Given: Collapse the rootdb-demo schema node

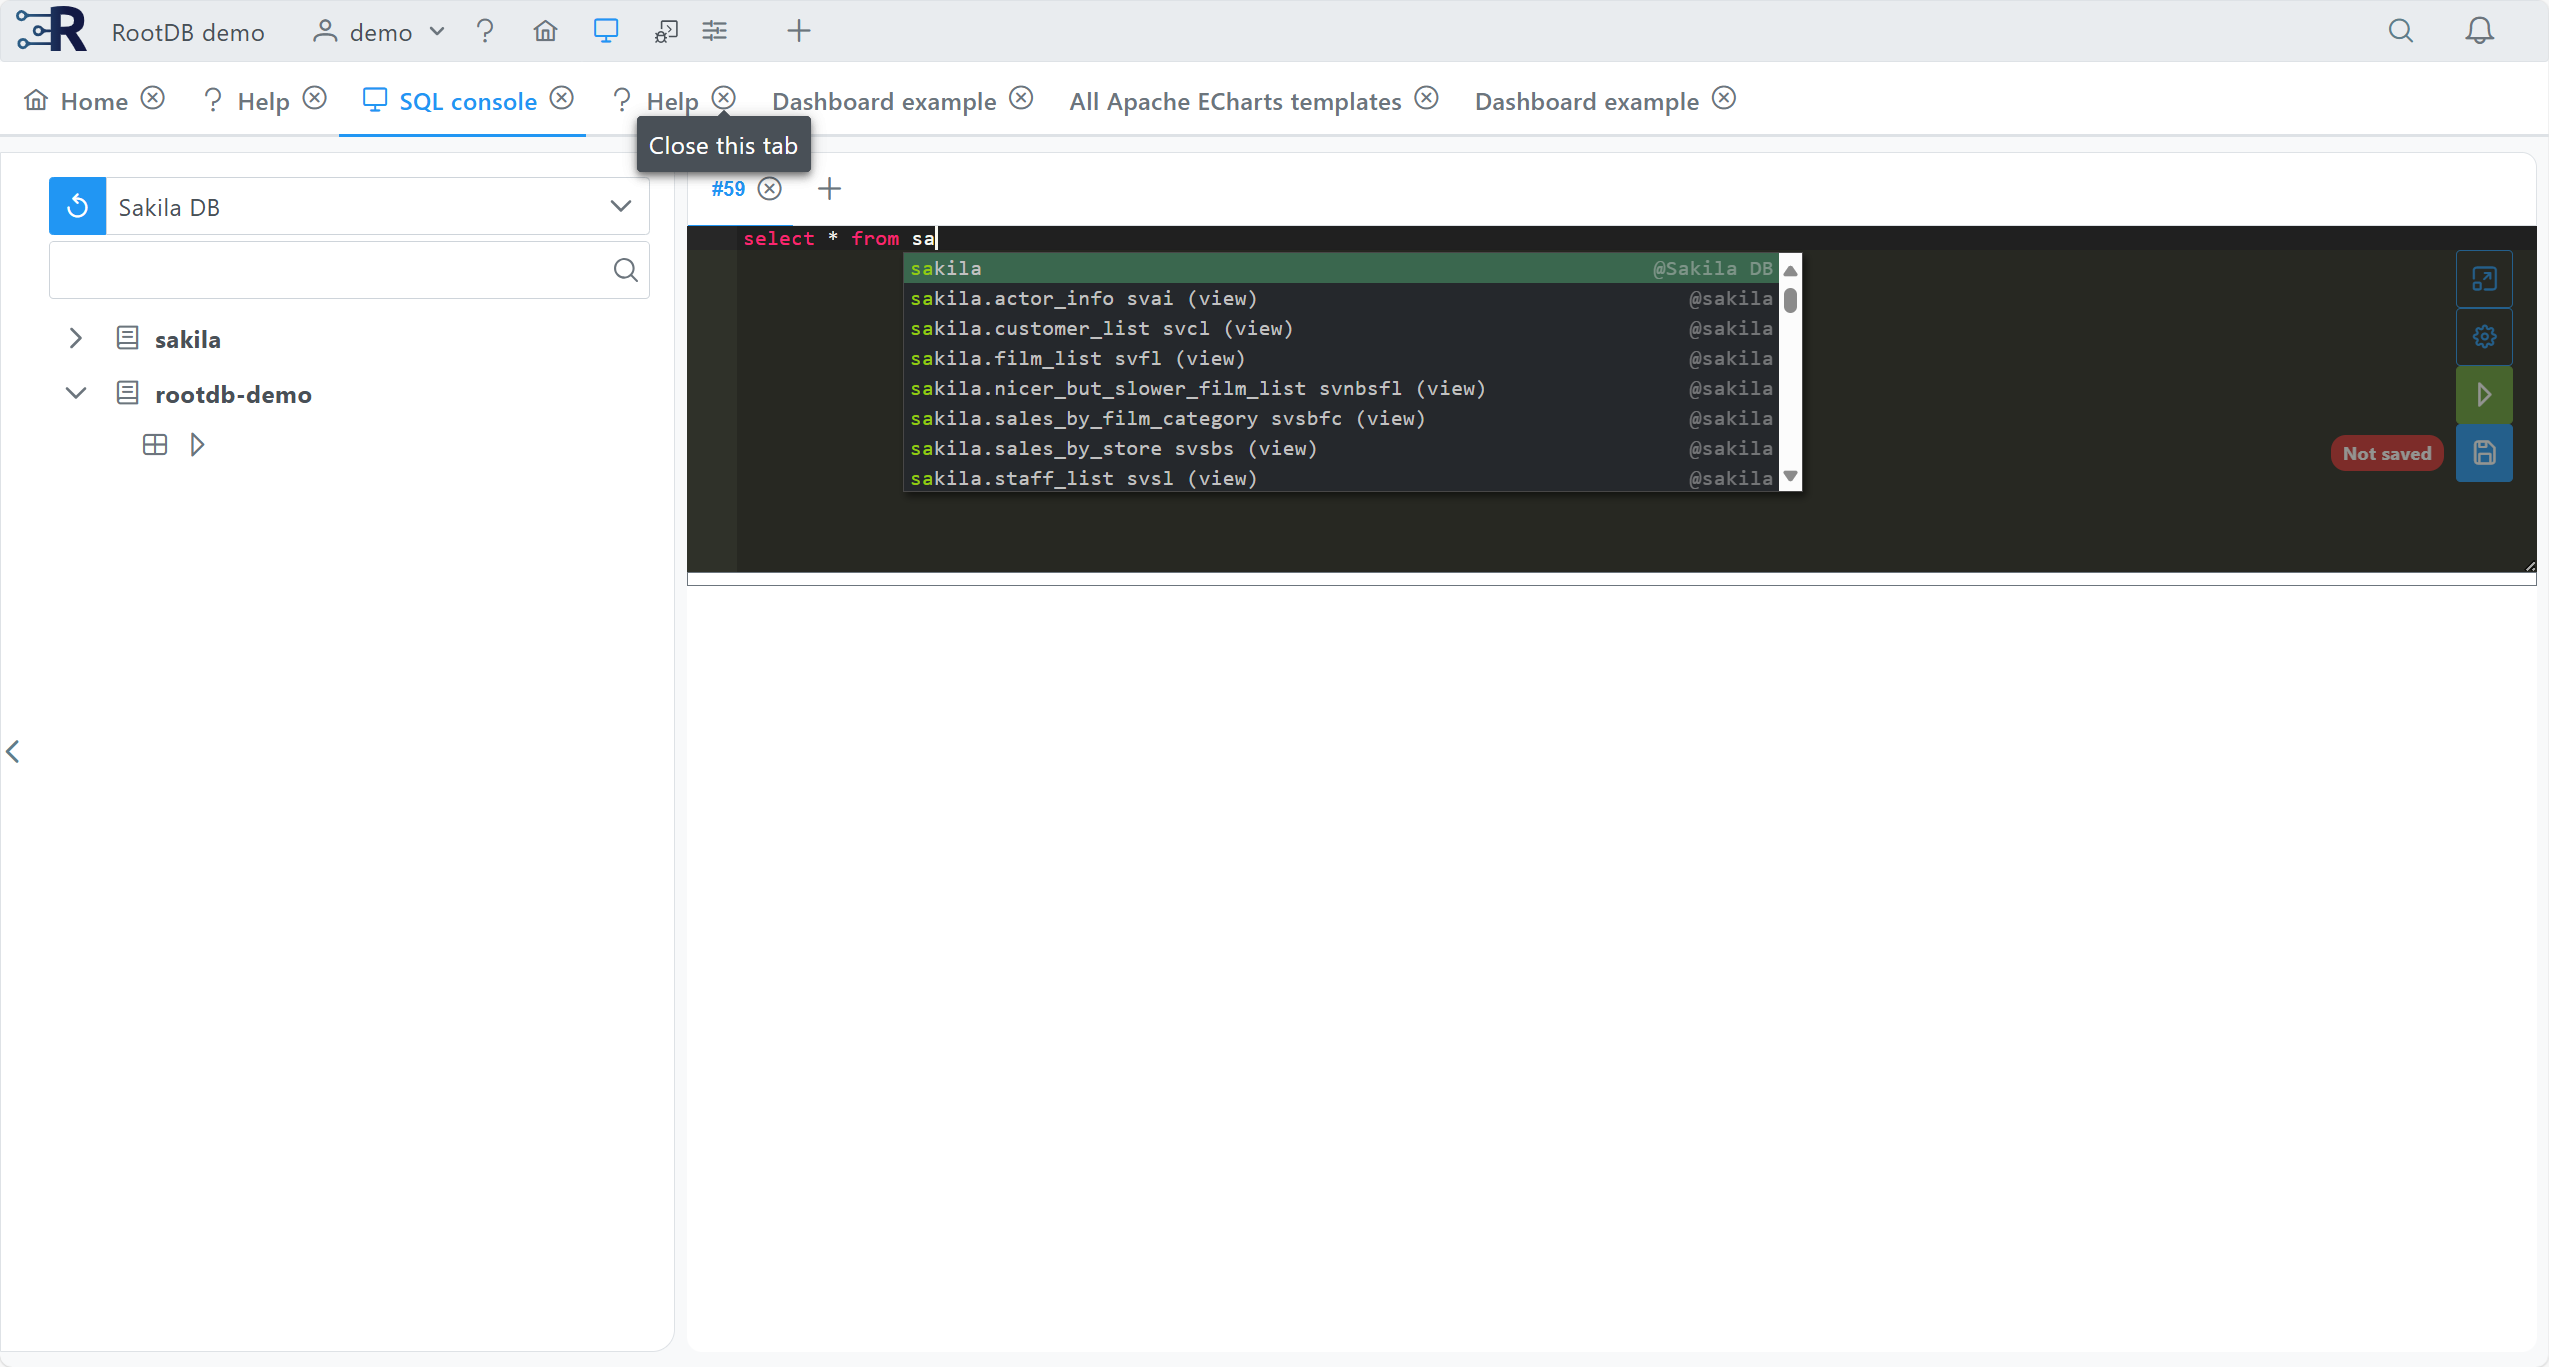Looking at the screenshot, I should pos(75,393).
